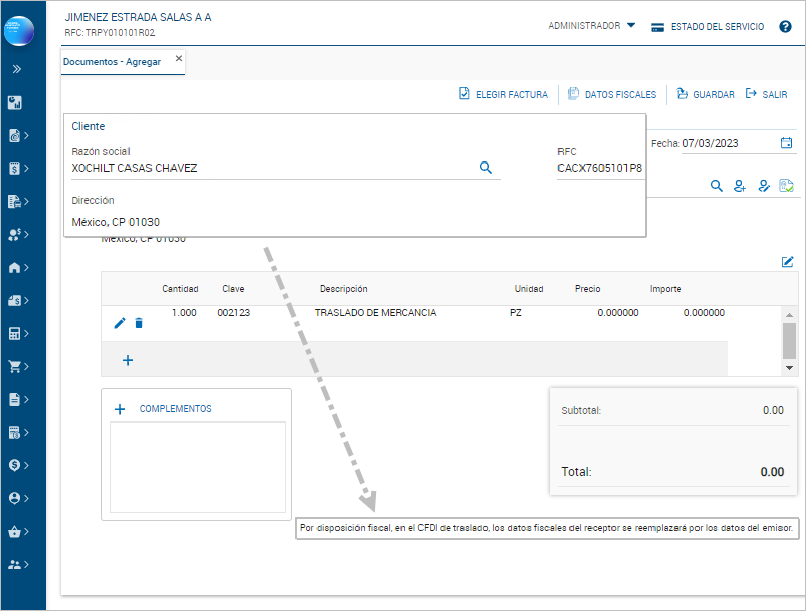Expand the sidebar with double chevron

(17, 69)
